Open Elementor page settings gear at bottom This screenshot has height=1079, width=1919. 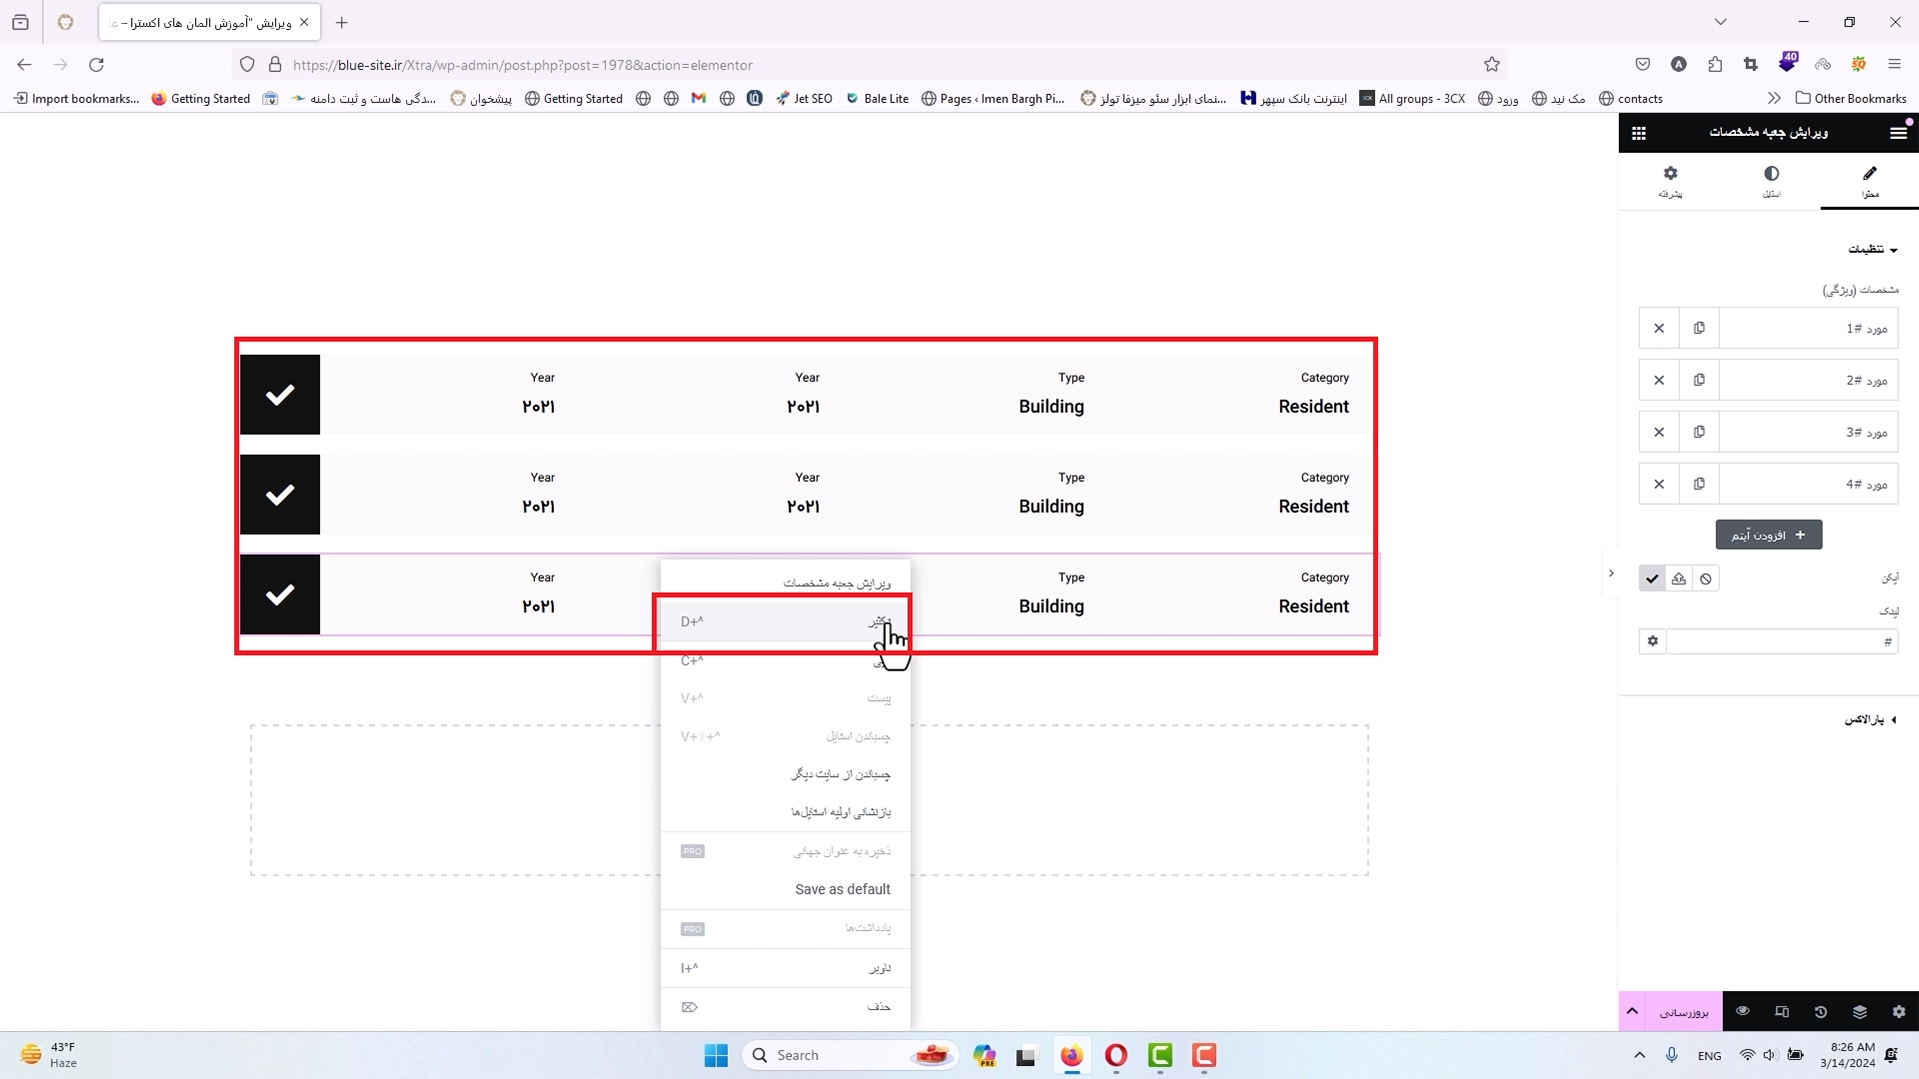pos(1899,1012)
